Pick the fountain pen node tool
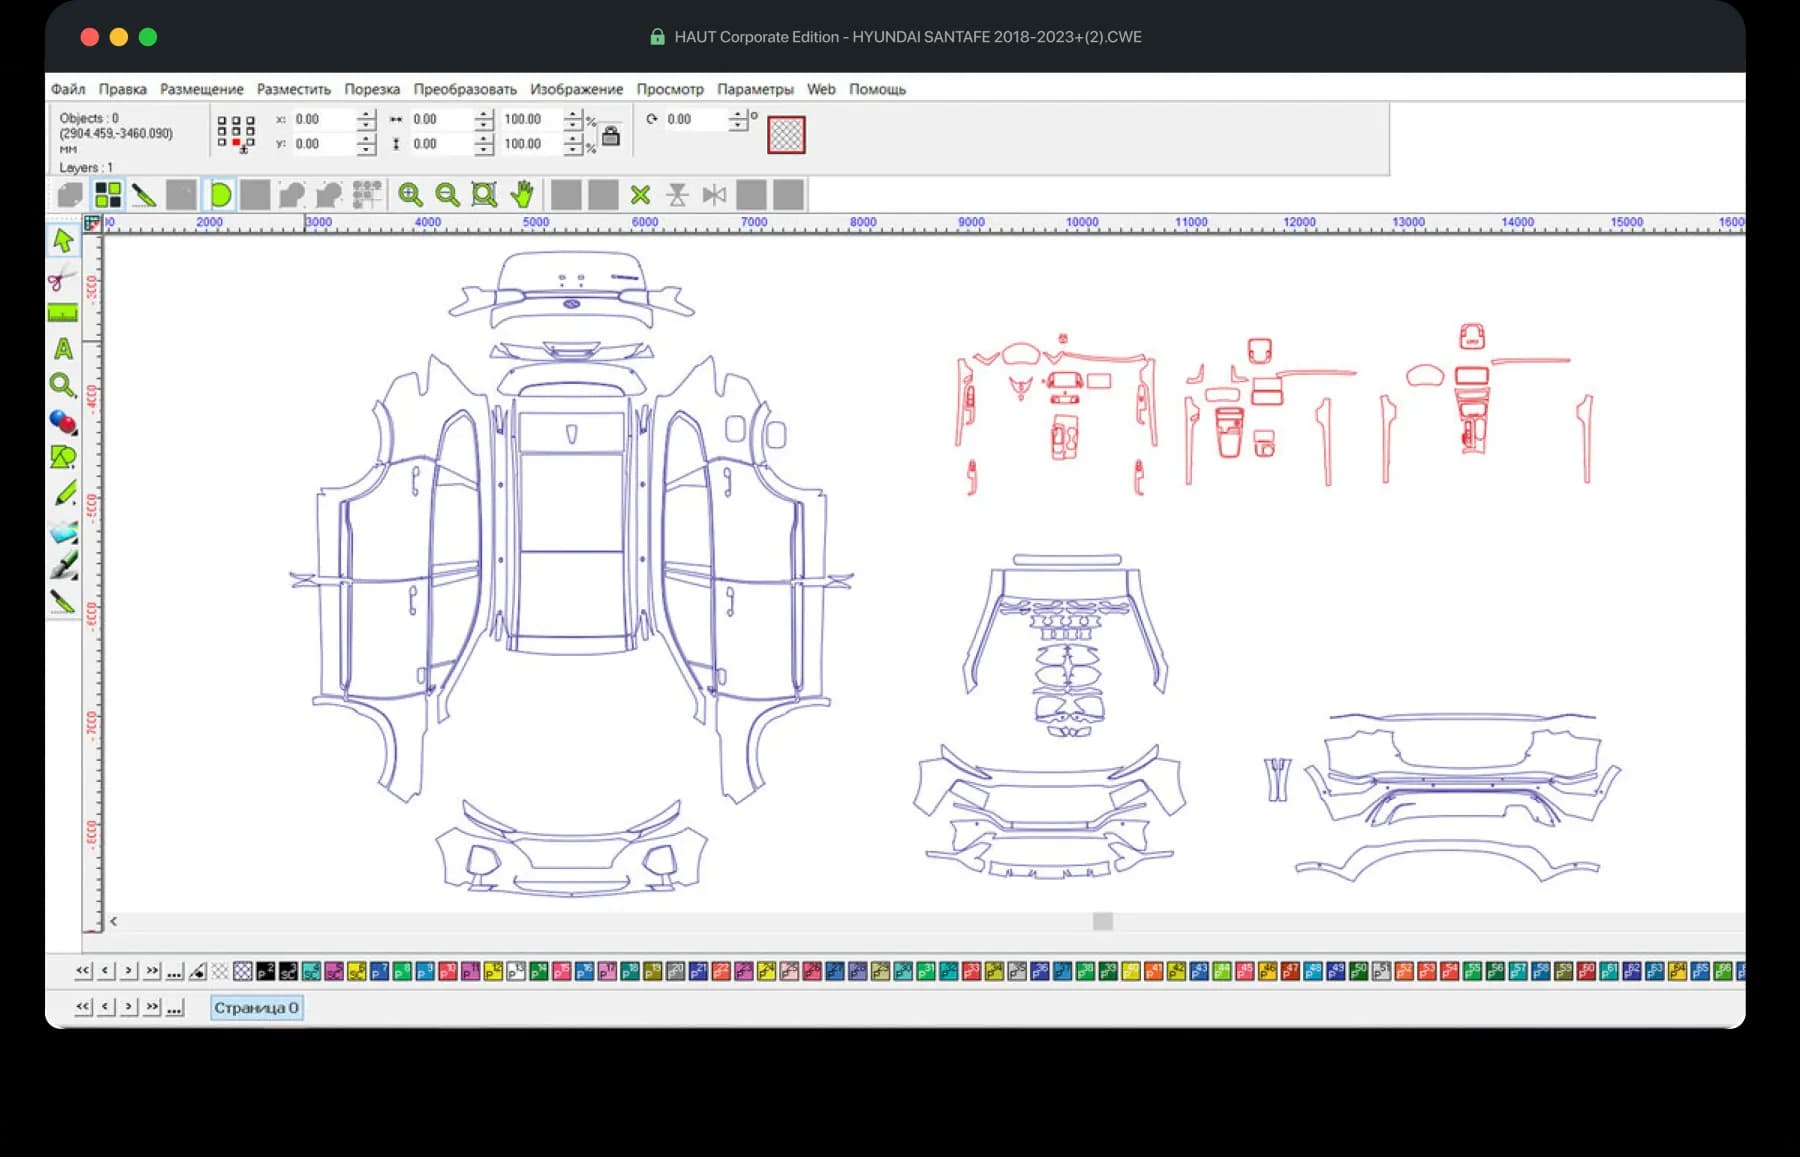Viewport: 1800px width, 1157px height. tap(63, 566)
